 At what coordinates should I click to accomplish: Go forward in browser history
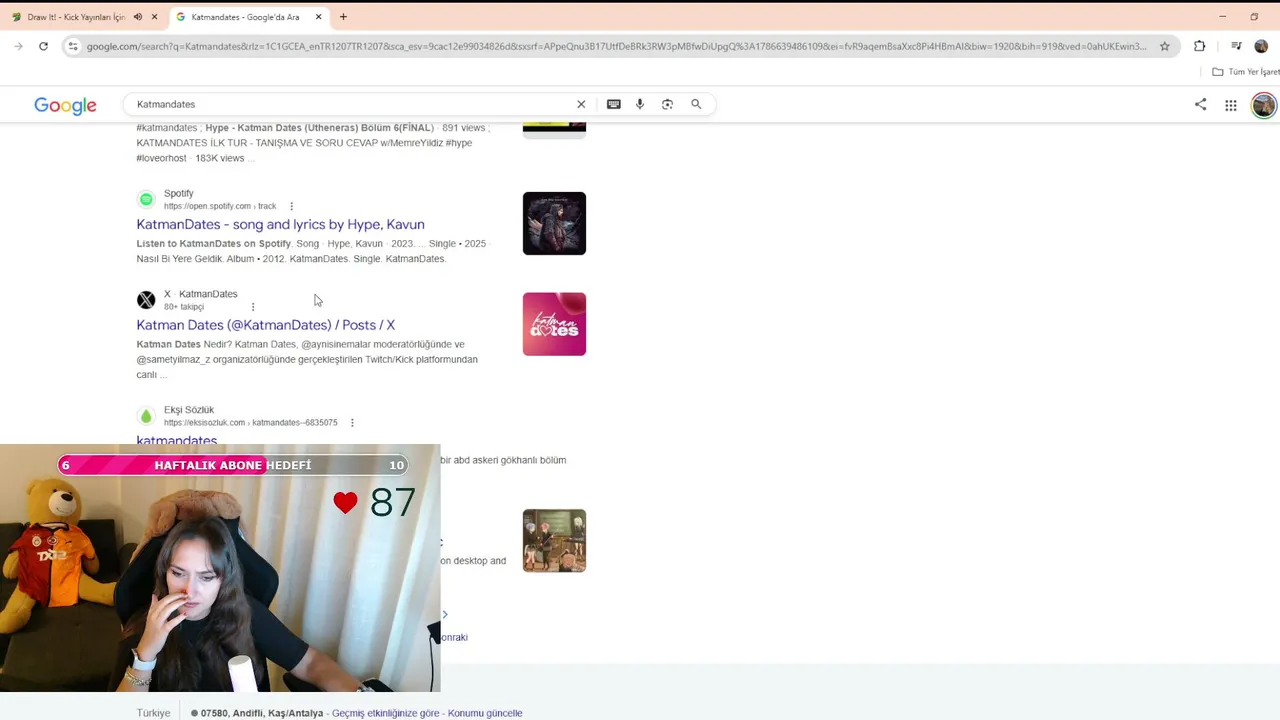(x=18, y=46)
